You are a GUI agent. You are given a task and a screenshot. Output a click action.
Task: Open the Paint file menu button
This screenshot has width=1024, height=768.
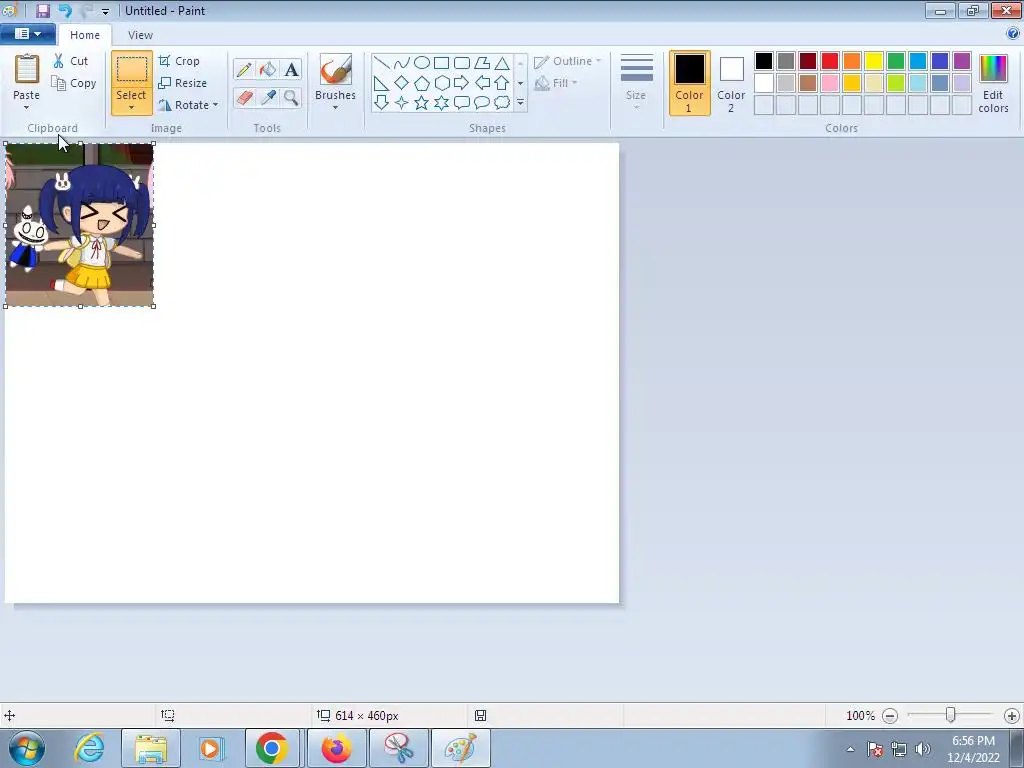pos(27,34)
